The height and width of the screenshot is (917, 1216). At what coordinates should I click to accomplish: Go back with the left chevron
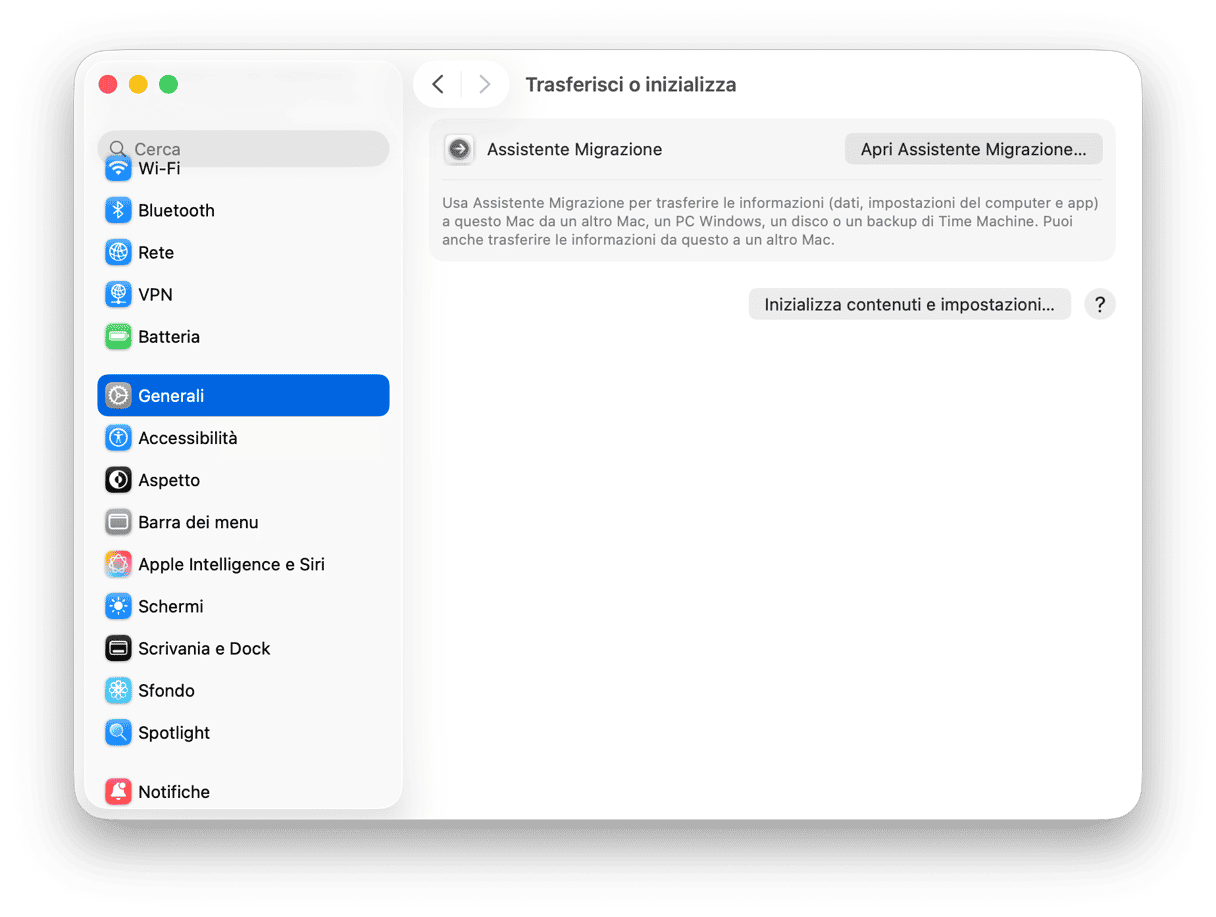pos(438,85)
